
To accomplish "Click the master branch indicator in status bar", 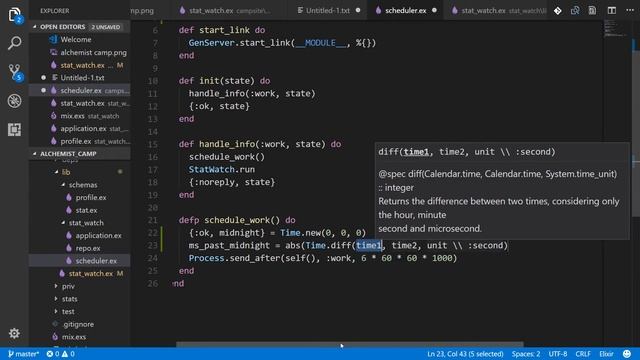I will 23,354.
